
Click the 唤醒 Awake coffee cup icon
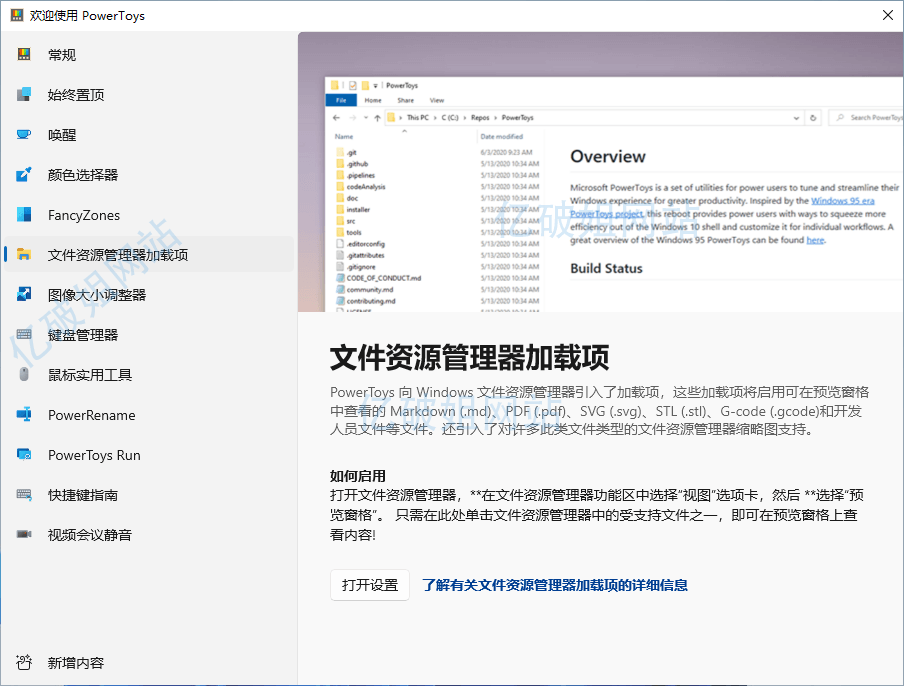point(24,135)
